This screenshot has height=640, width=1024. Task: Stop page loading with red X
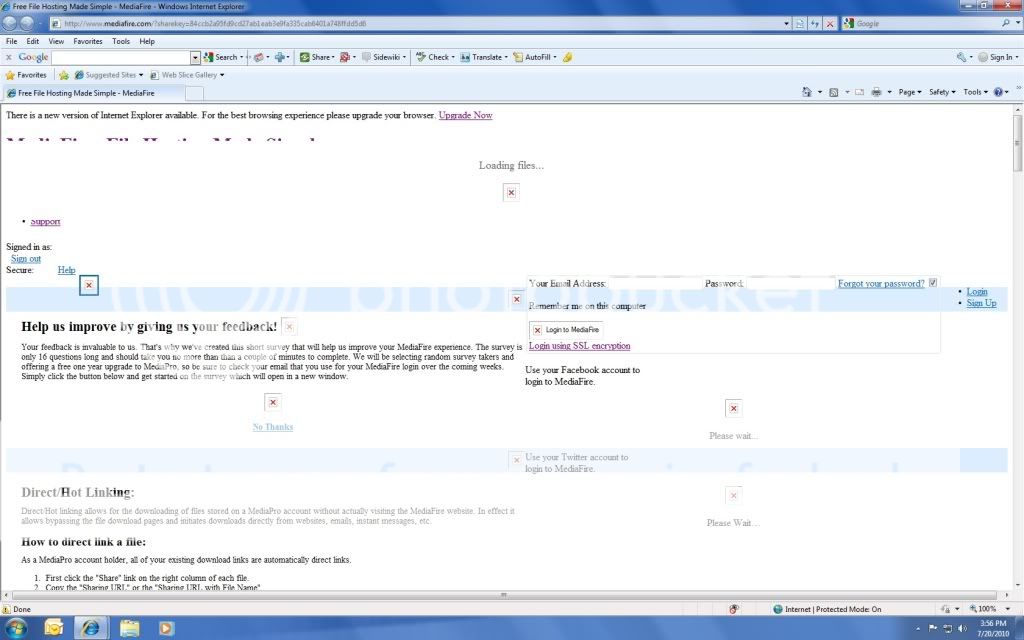[x=830, y=23]
